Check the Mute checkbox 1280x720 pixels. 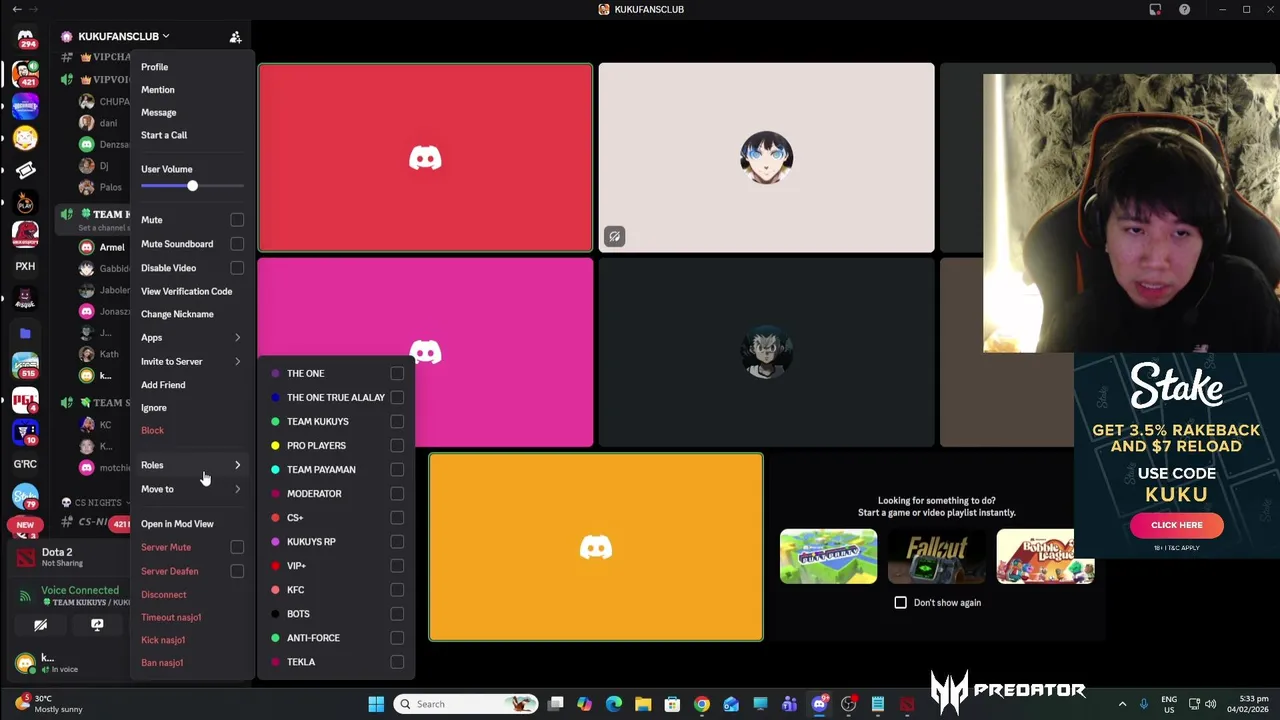[237, 220]
